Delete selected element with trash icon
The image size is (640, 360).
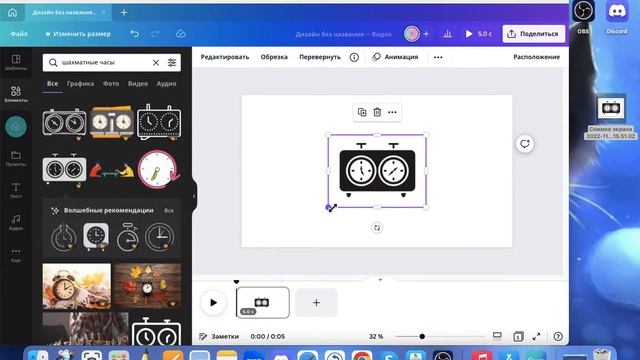[377, 112]
